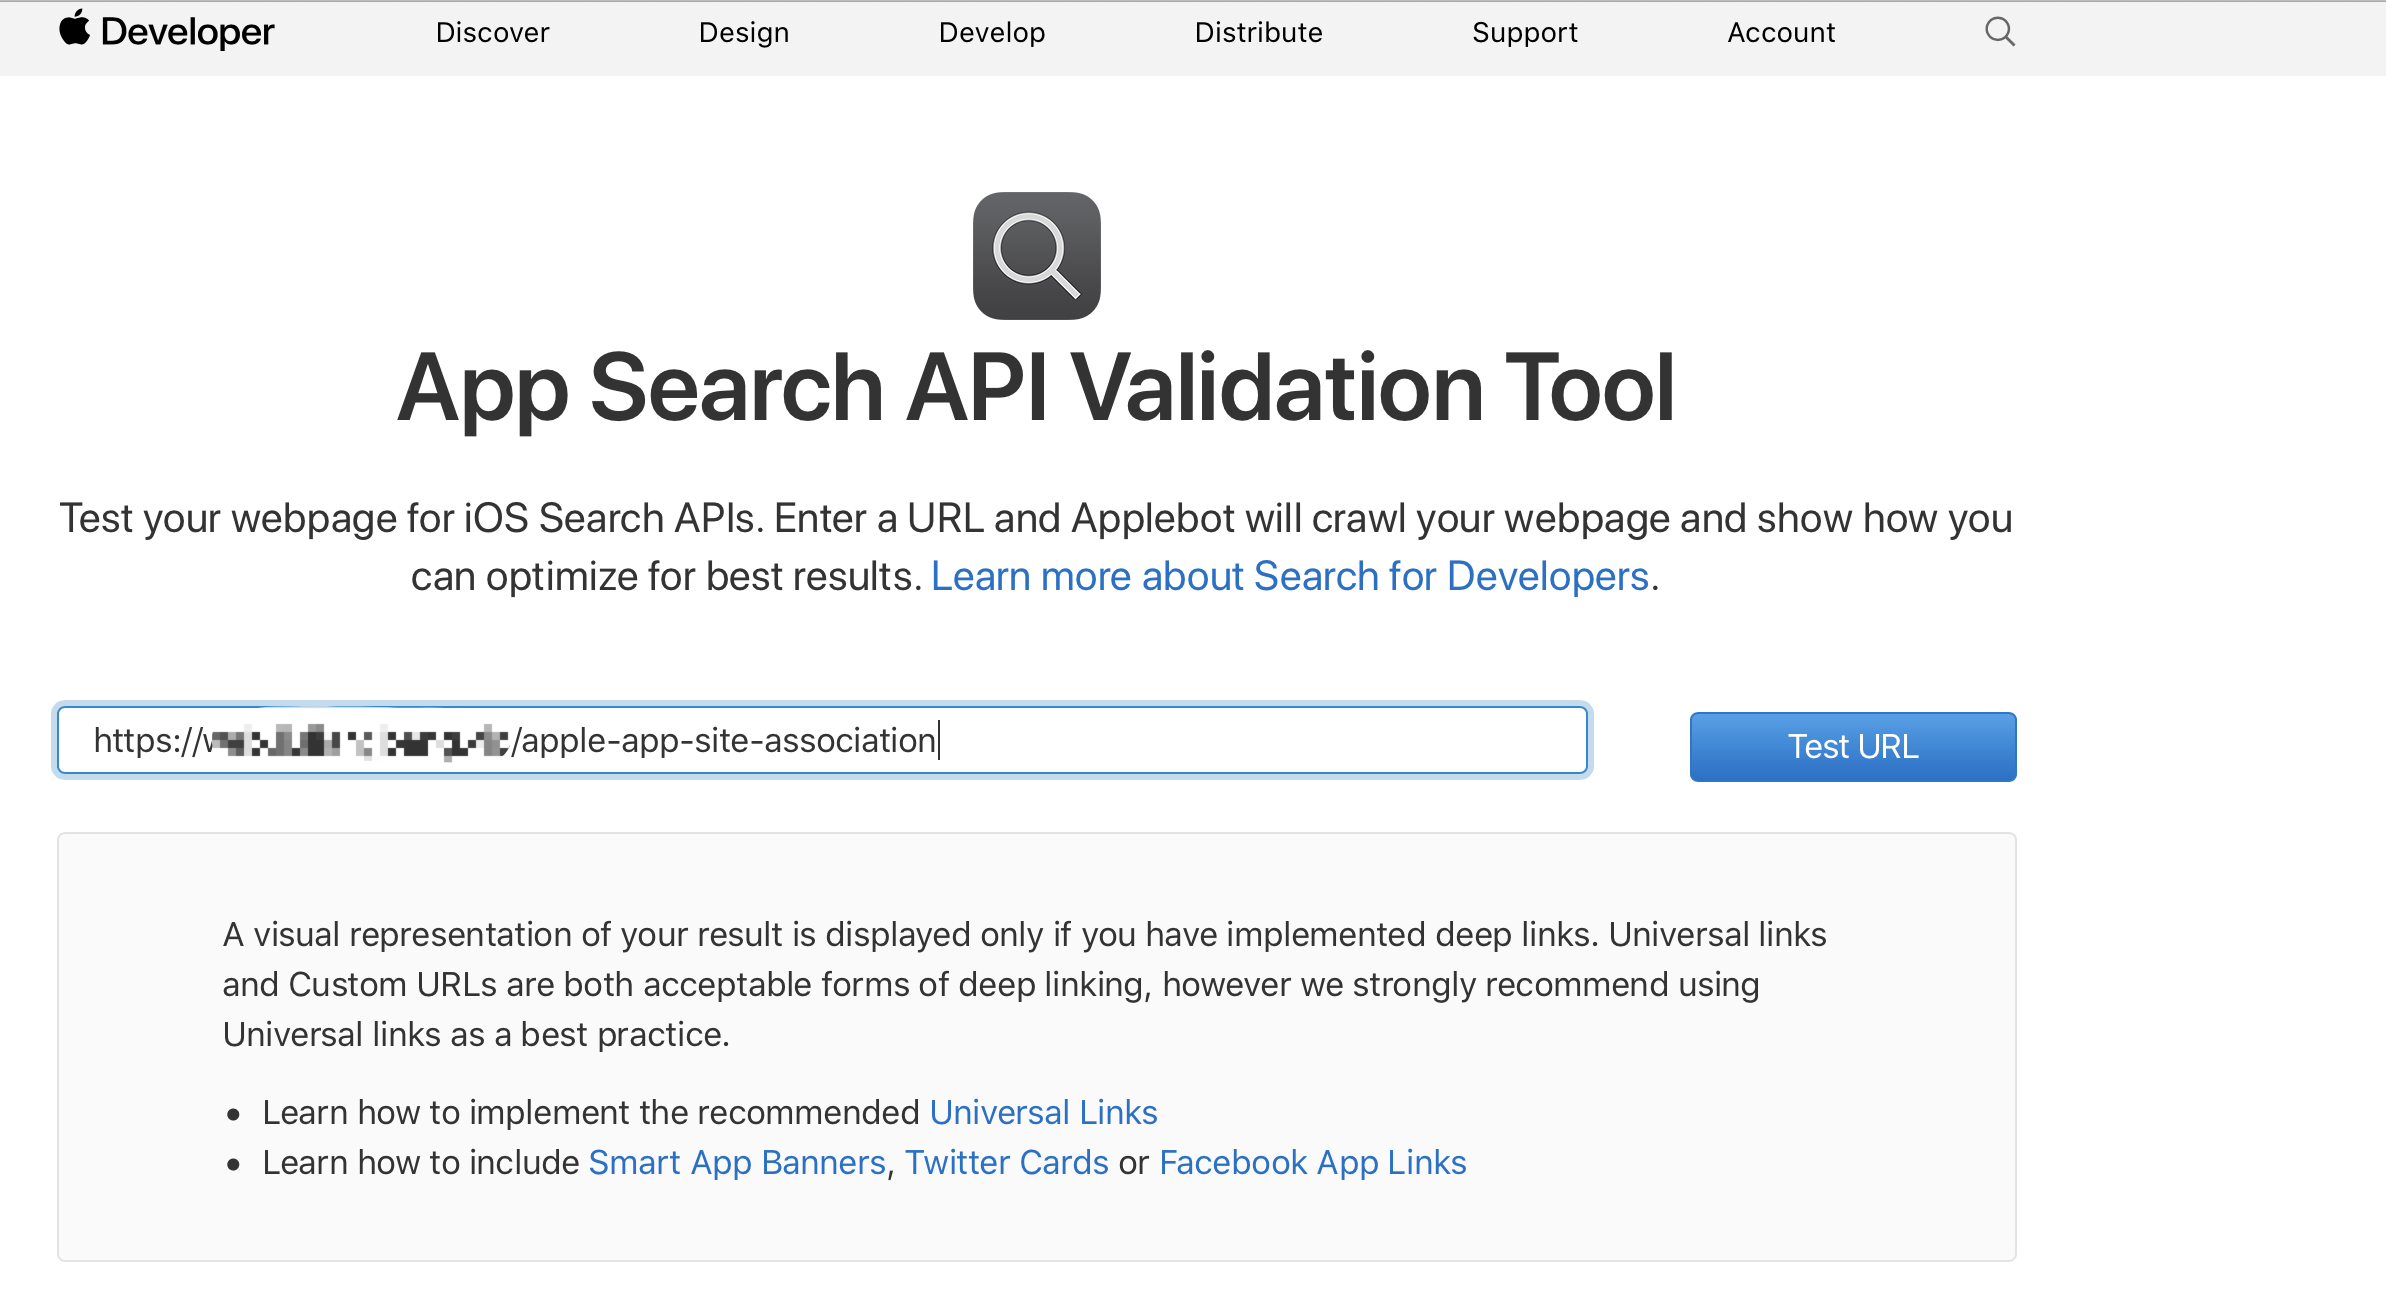Click the App Search magnifier app icon

[x=1036, y=256]
